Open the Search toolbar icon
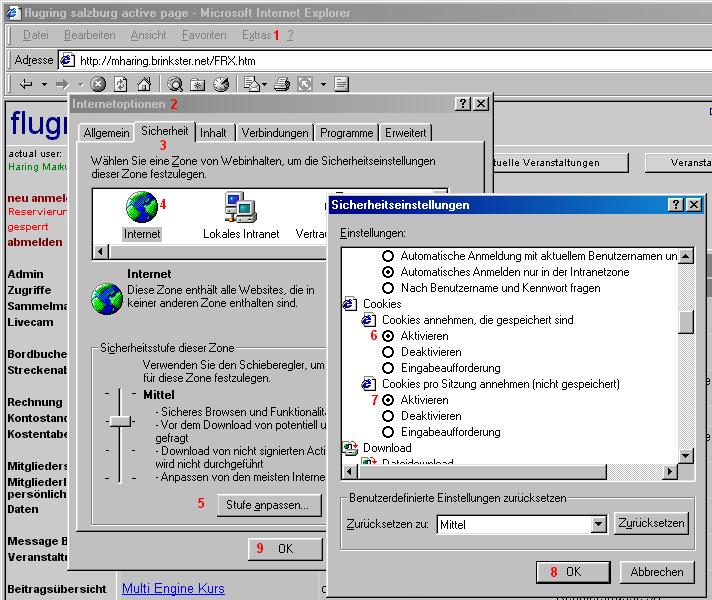The image size is (712, 600). [175, 85]
